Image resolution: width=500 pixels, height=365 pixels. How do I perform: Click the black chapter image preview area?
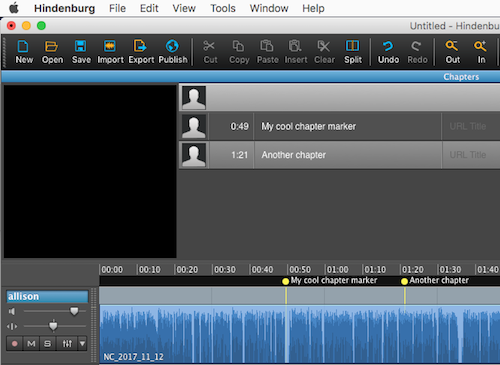tap(90, 171)
